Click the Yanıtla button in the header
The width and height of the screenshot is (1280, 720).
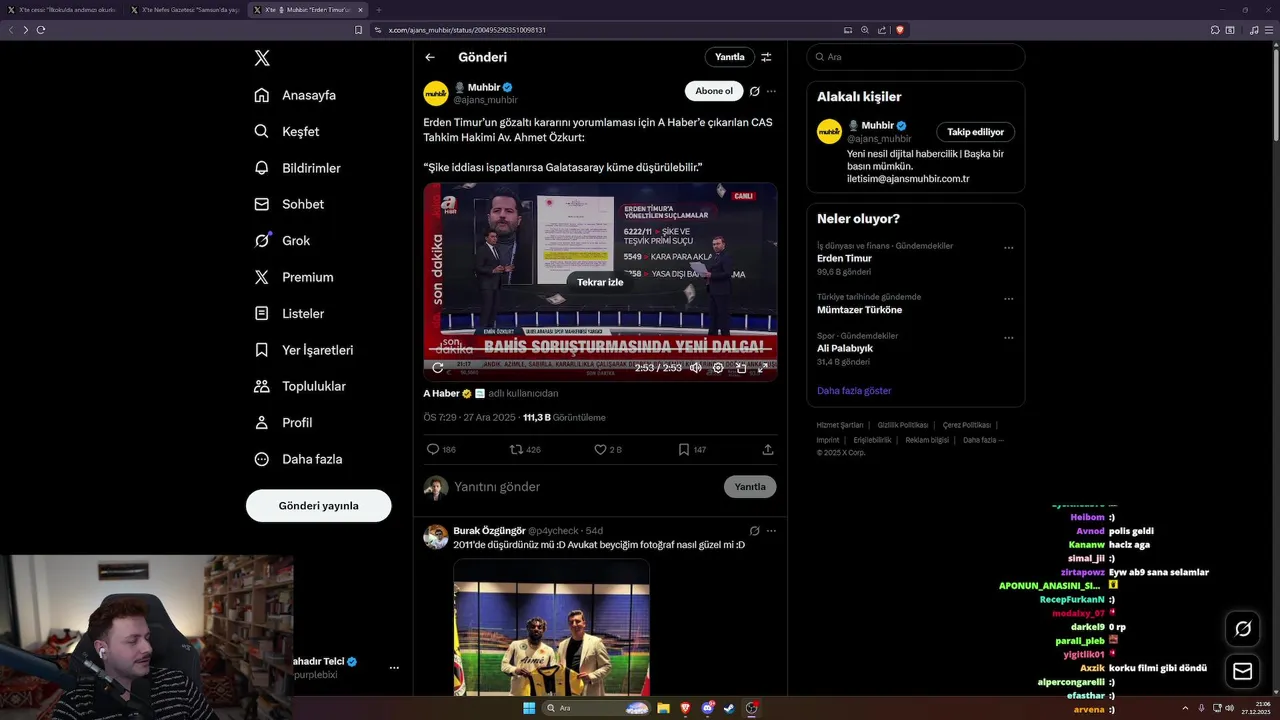pos(729,57)
